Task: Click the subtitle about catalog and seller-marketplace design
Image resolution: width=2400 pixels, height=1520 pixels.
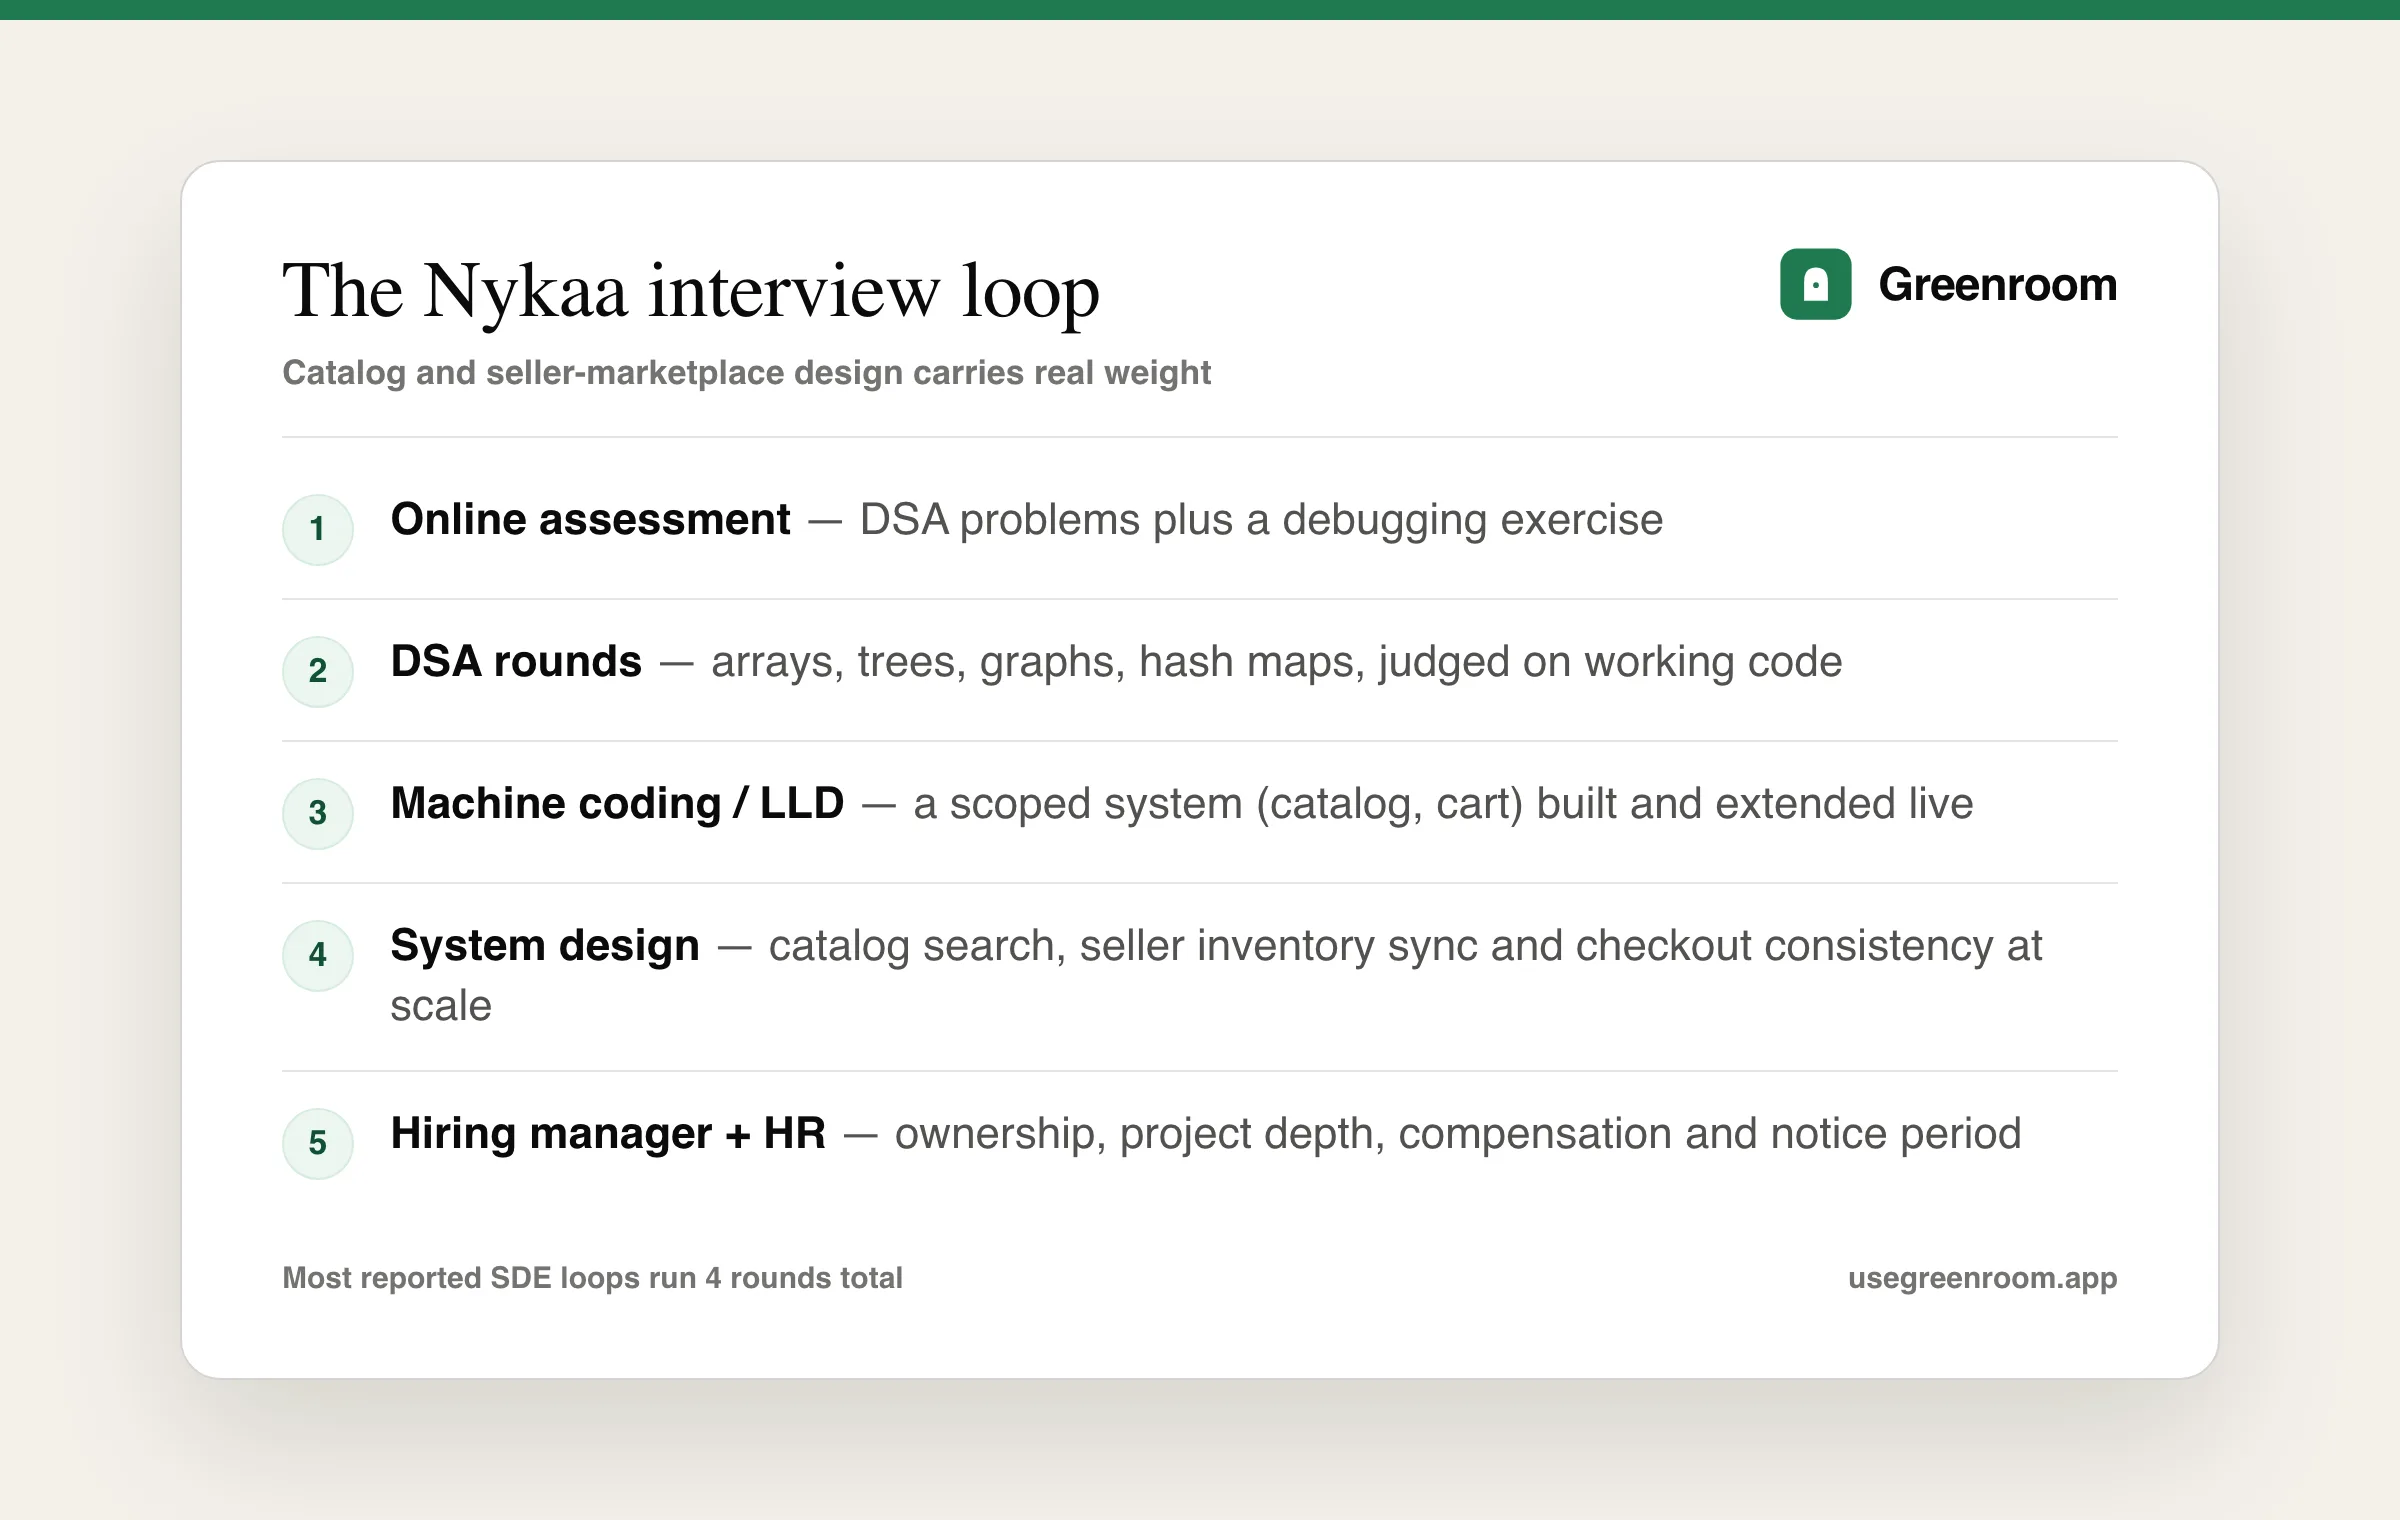Action: [x=746, y=373]
